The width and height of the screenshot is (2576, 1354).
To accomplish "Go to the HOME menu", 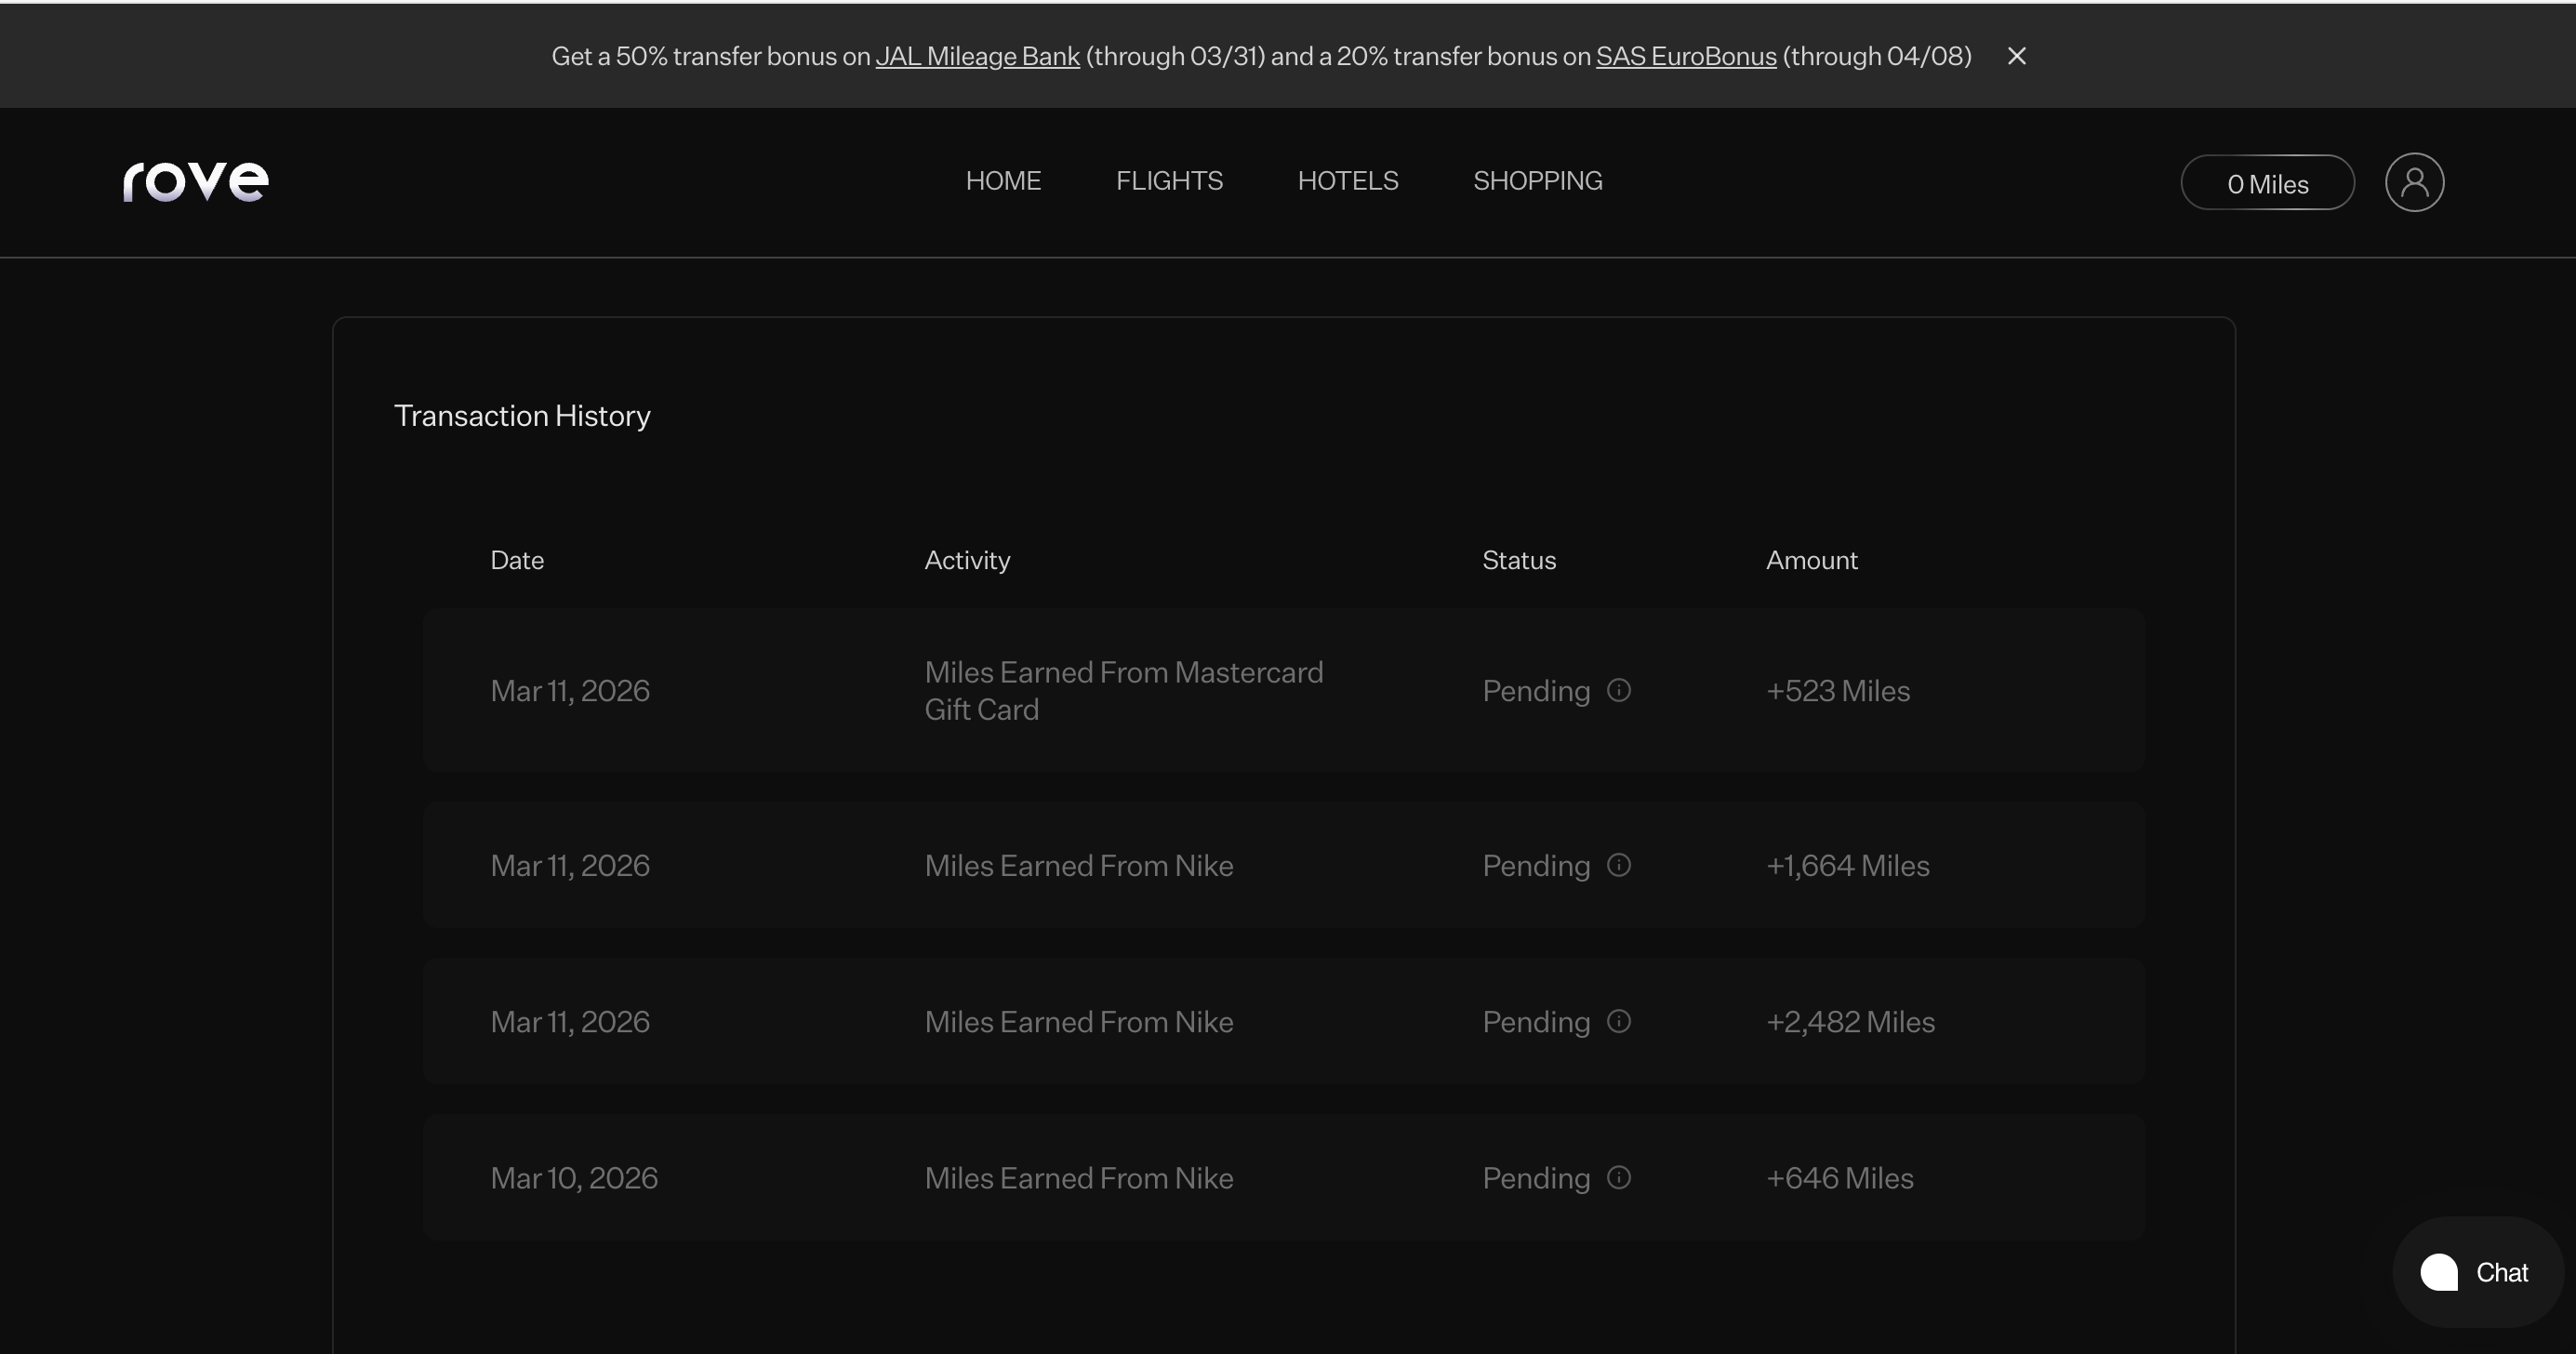I will [1003, 181].
